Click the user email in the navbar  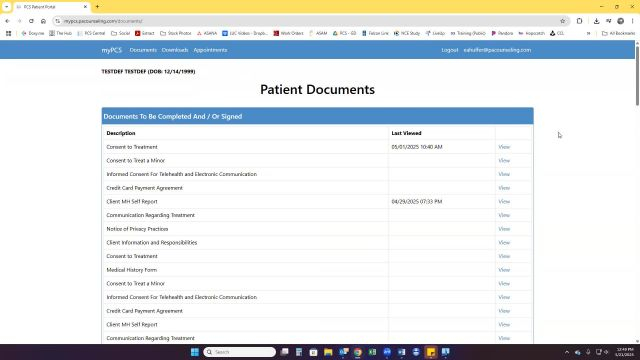point(497,50)
